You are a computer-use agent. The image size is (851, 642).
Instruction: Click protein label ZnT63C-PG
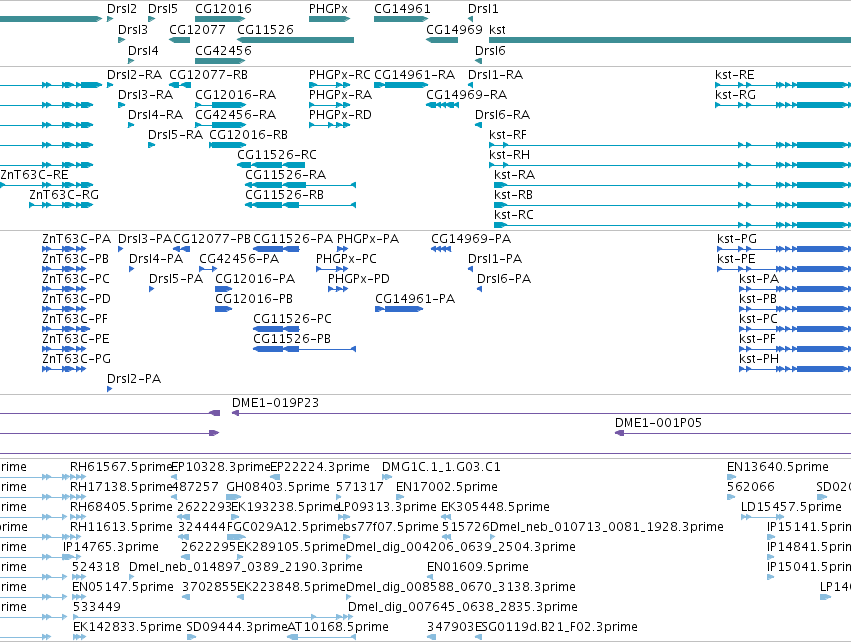(x=77, y=359)
